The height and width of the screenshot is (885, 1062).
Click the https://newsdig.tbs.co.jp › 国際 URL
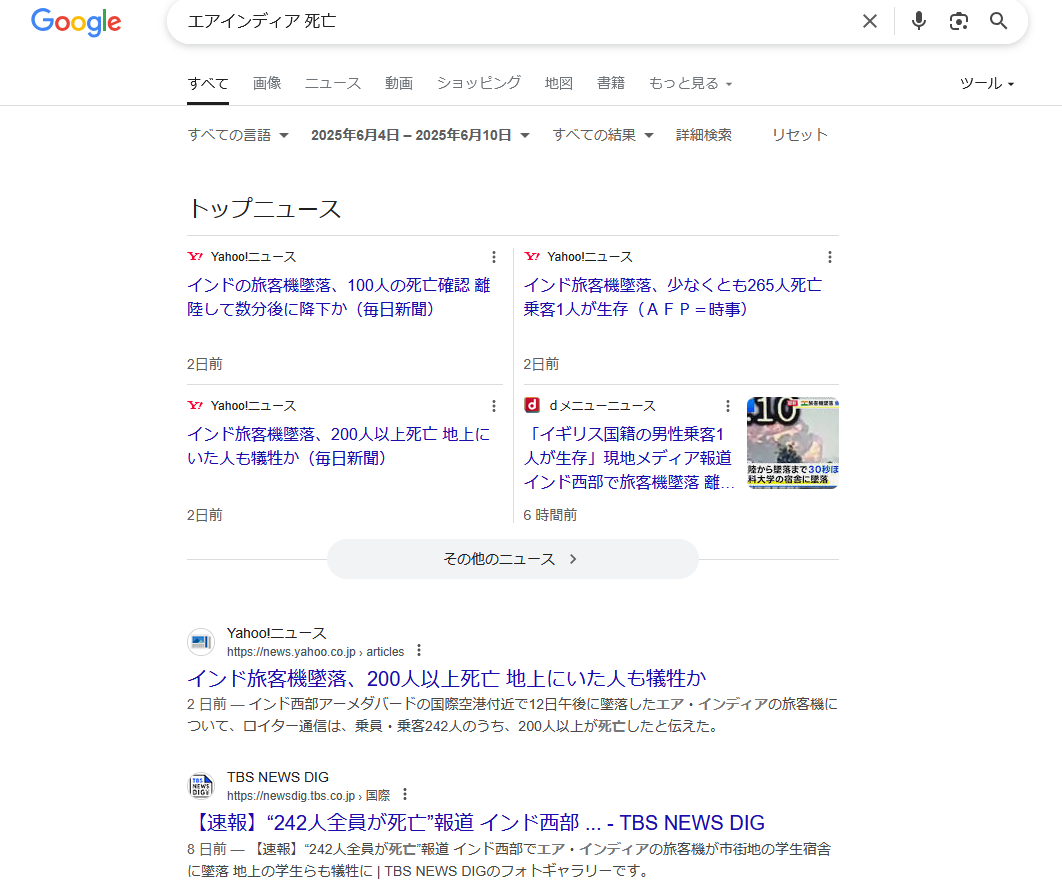coord(308,796)
